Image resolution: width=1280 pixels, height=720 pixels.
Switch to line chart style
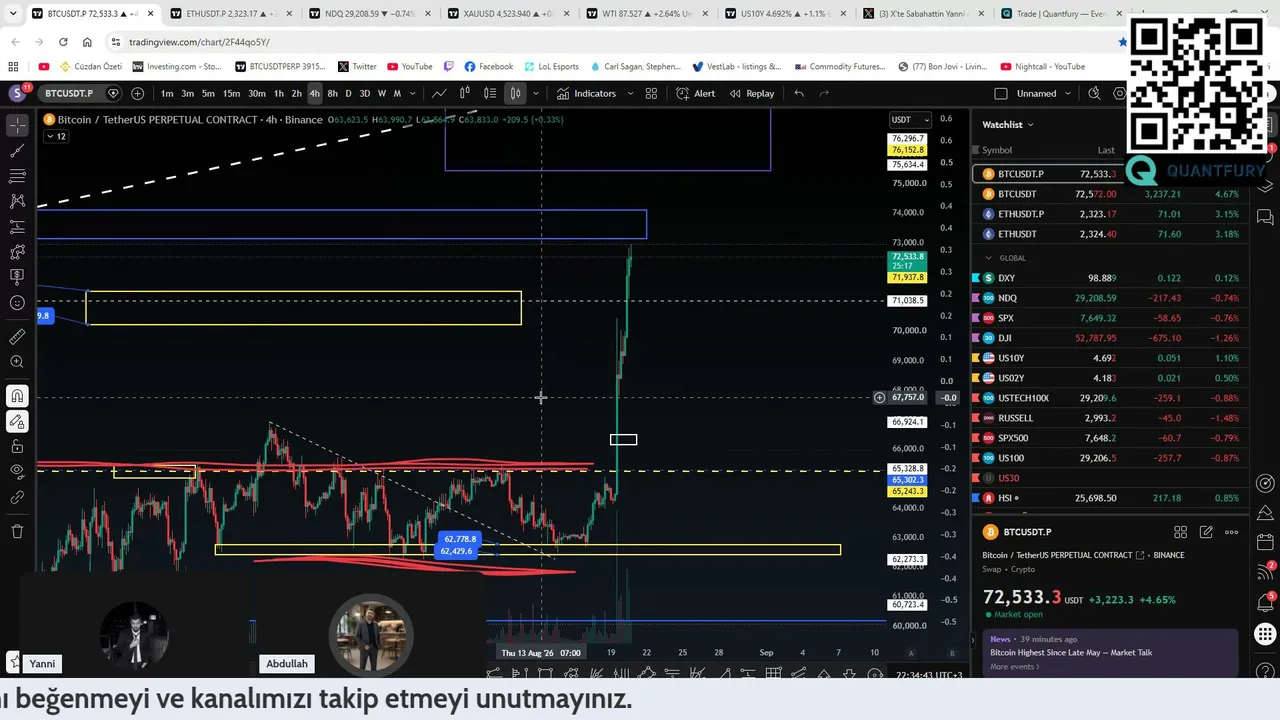tap(439, 93)
